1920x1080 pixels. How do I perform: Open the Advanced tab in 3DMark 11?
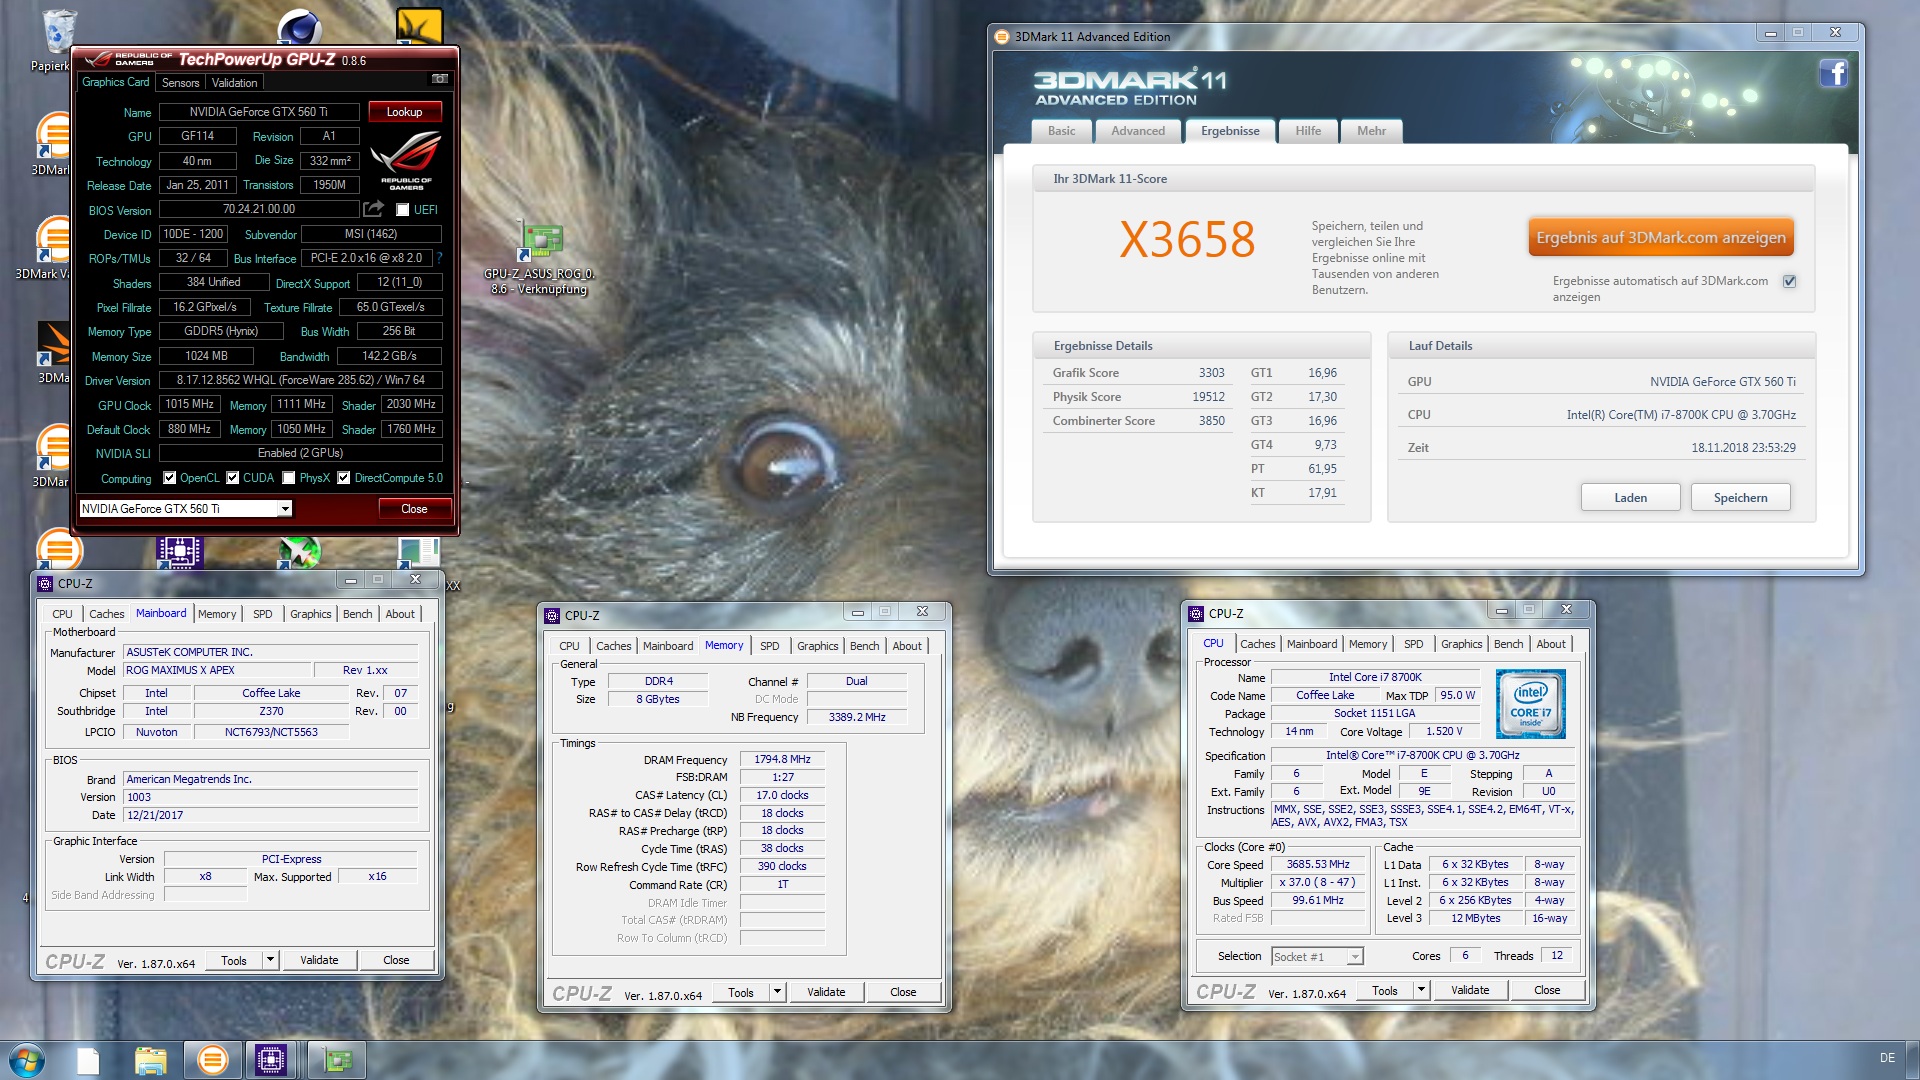click(1138, 131)
